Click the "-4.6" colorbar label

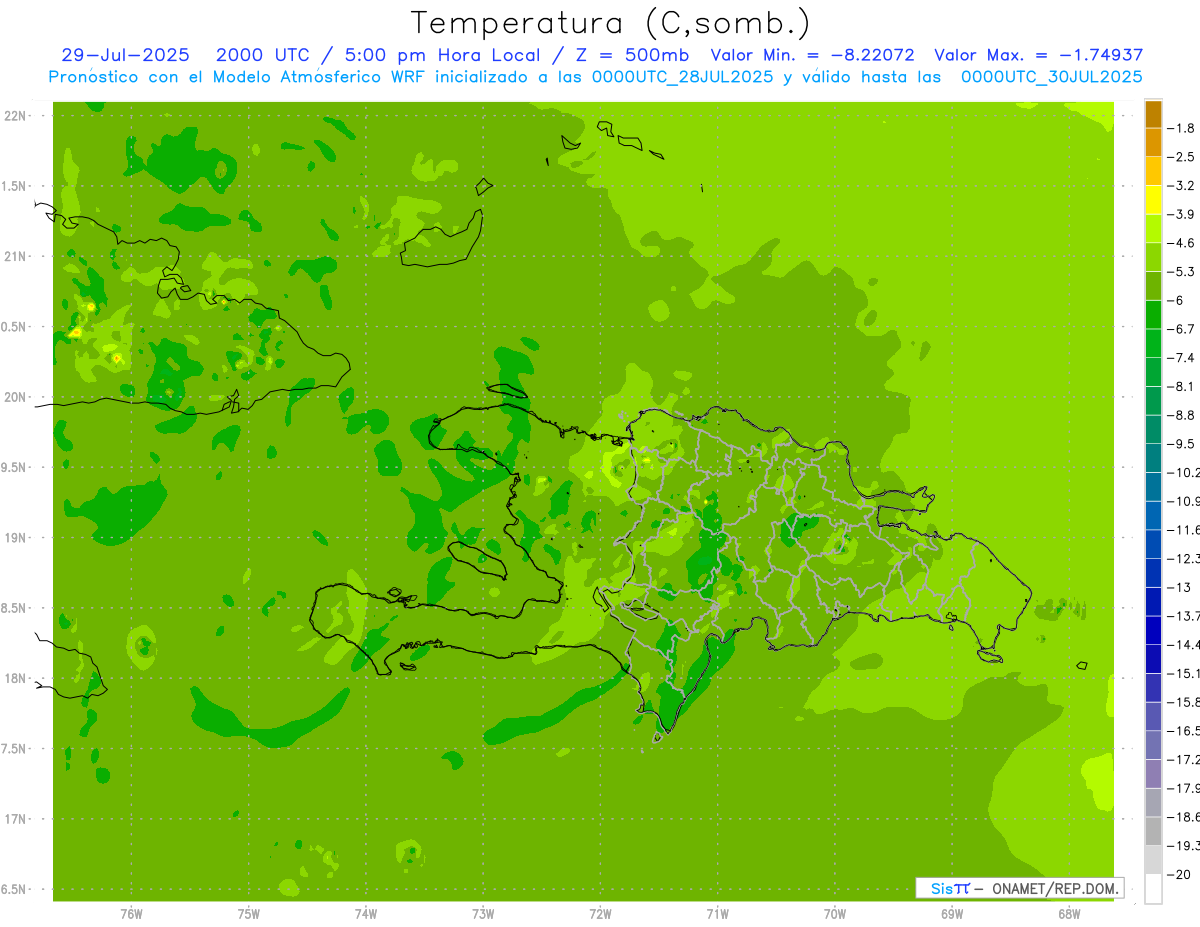click(1182, 243)
